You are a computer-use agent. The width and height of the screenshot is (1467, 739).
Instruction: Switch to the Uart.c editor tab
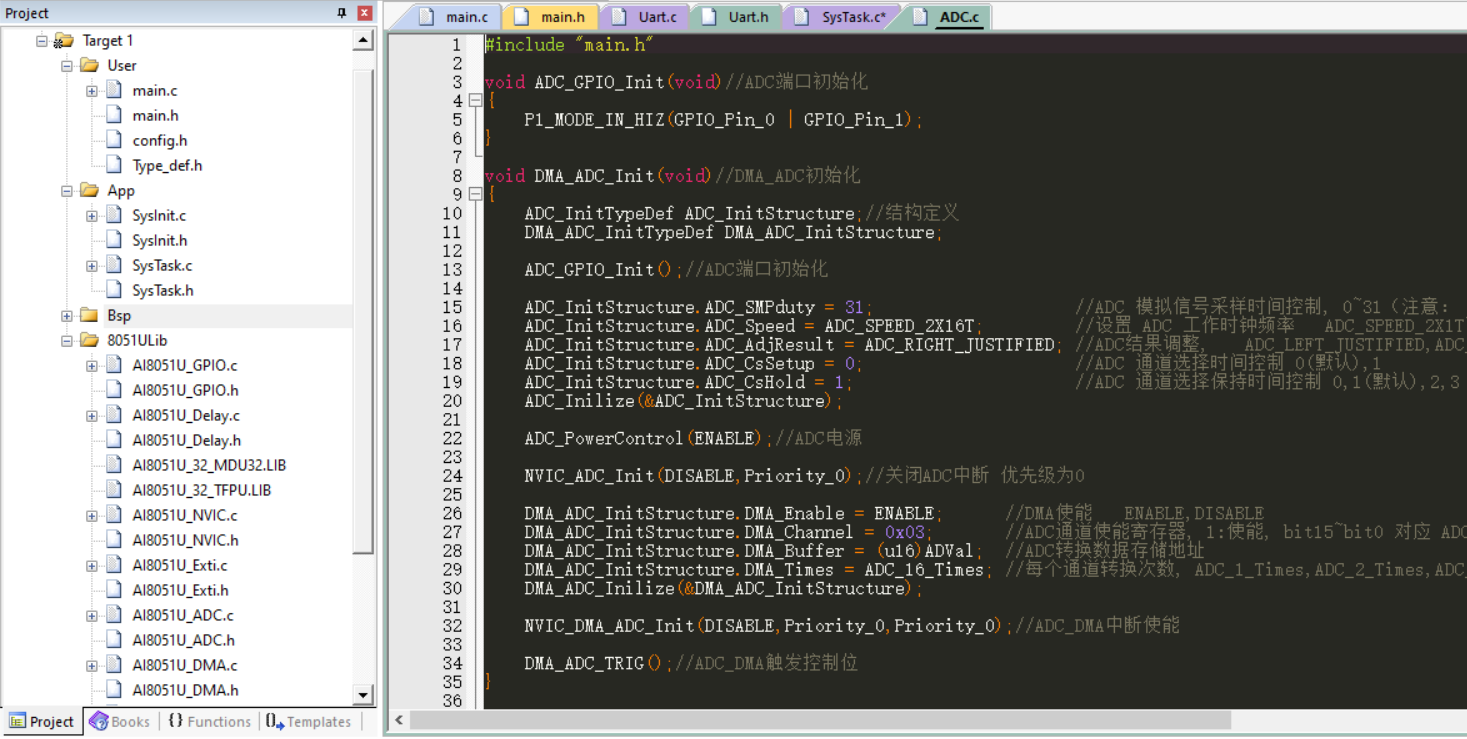(x=645, y=17)
